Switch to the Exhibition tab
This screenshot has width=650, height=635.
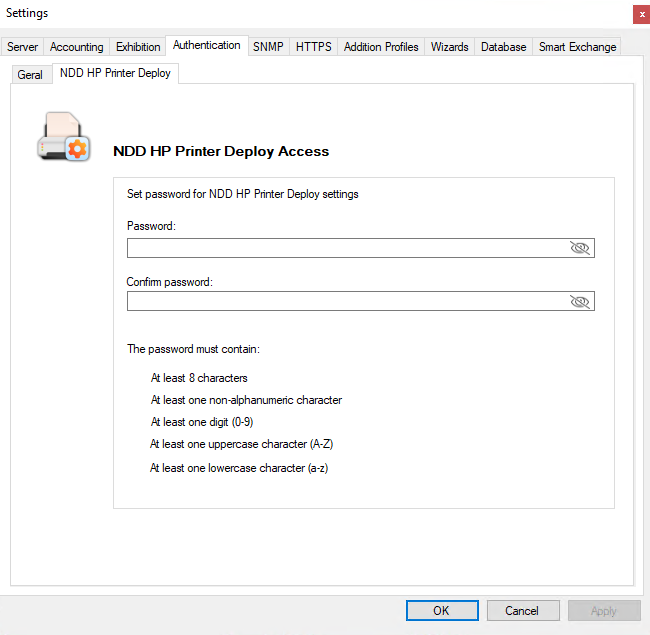138,47
